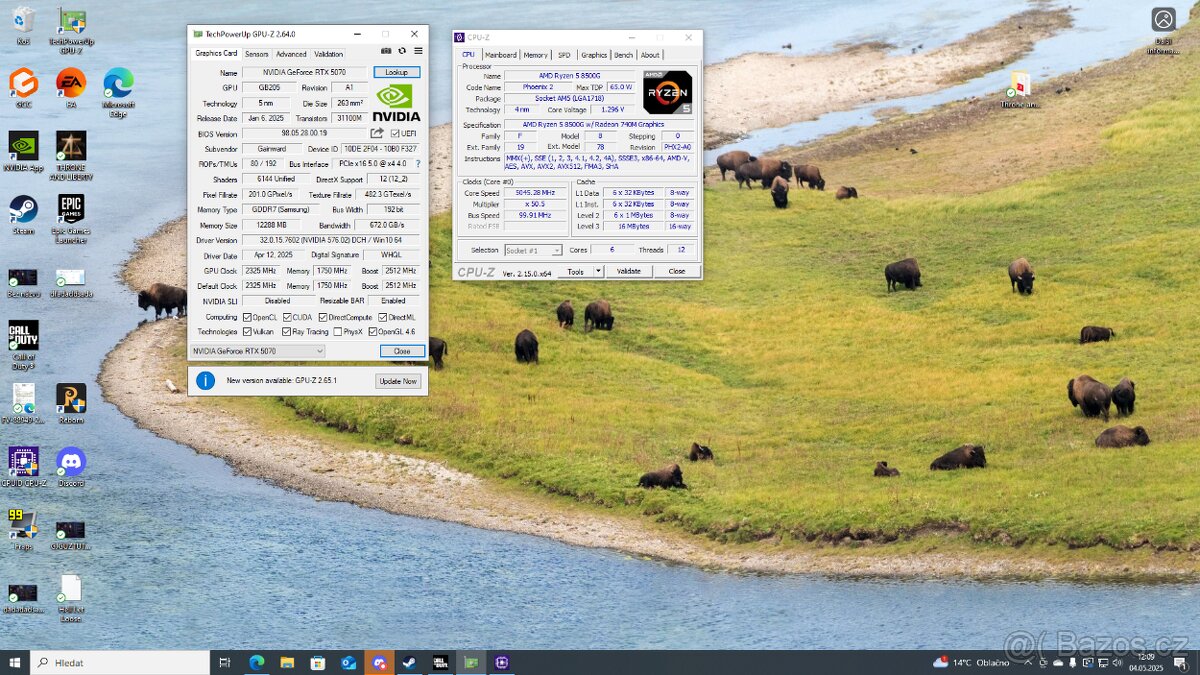Toggle the OpenGL 4.6 checkbox
The width and height of the screenshot is (1200, 675).
pyautogui.click(x=373, y=331)
